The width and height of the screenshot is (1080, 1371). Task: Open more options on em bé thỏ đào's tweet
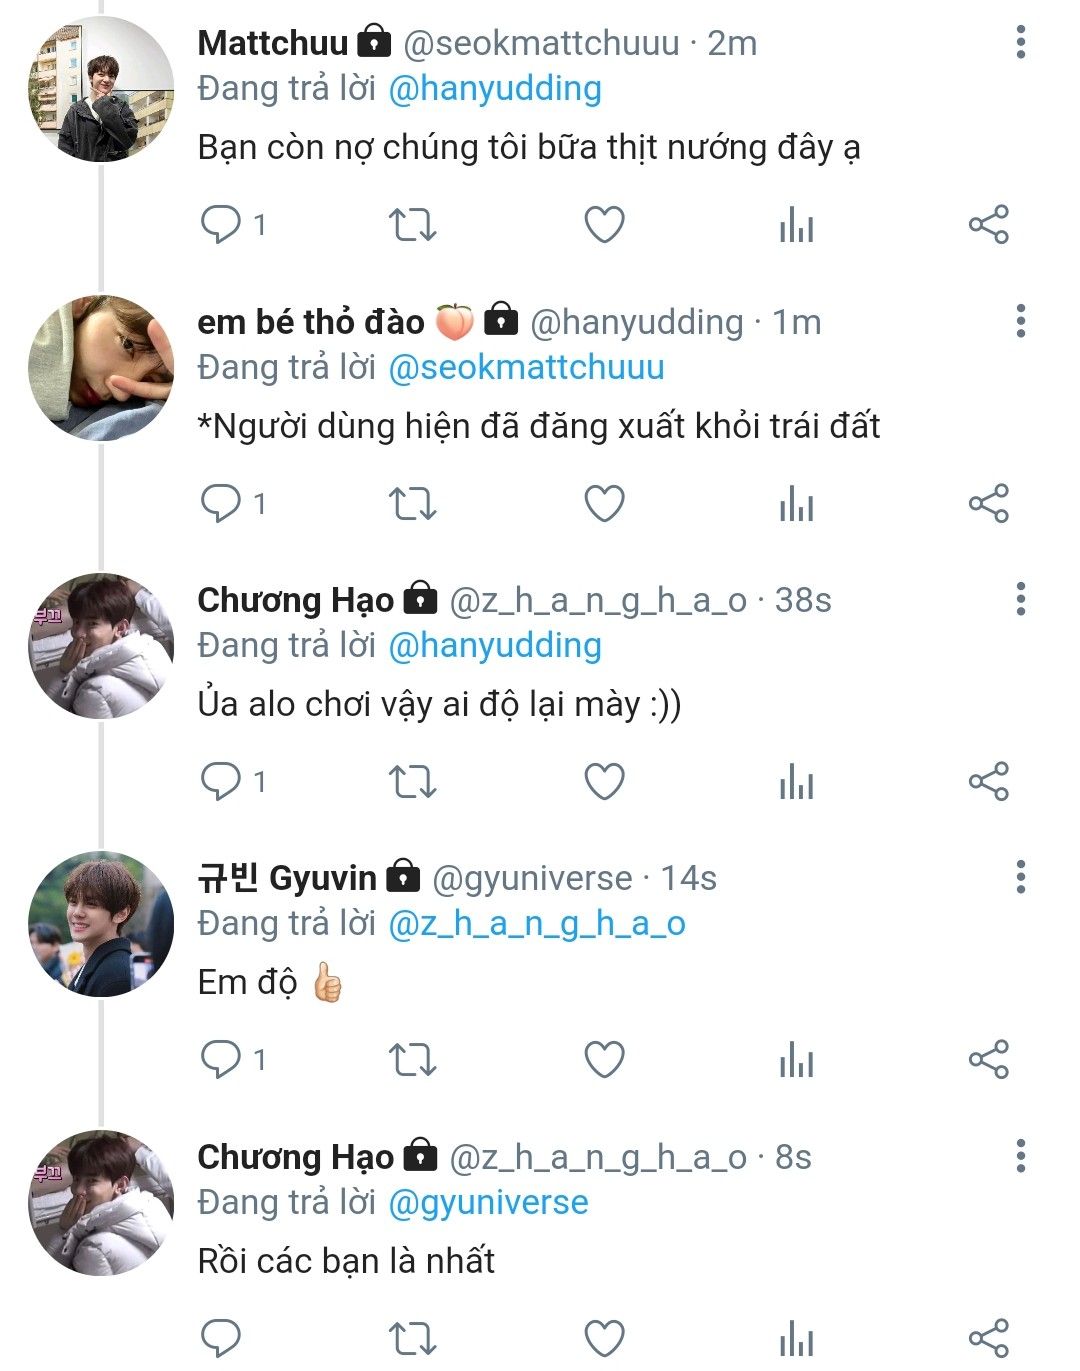[1020, 322]
